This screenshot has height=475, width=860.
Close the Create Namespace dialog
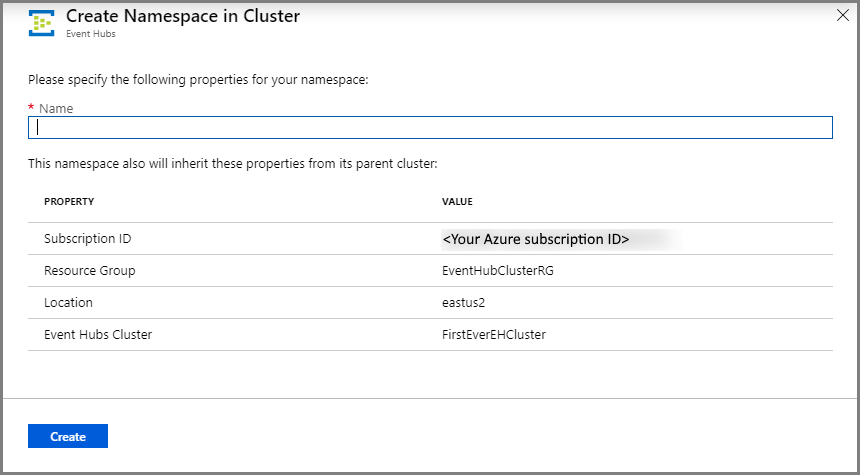pos(841,15)
